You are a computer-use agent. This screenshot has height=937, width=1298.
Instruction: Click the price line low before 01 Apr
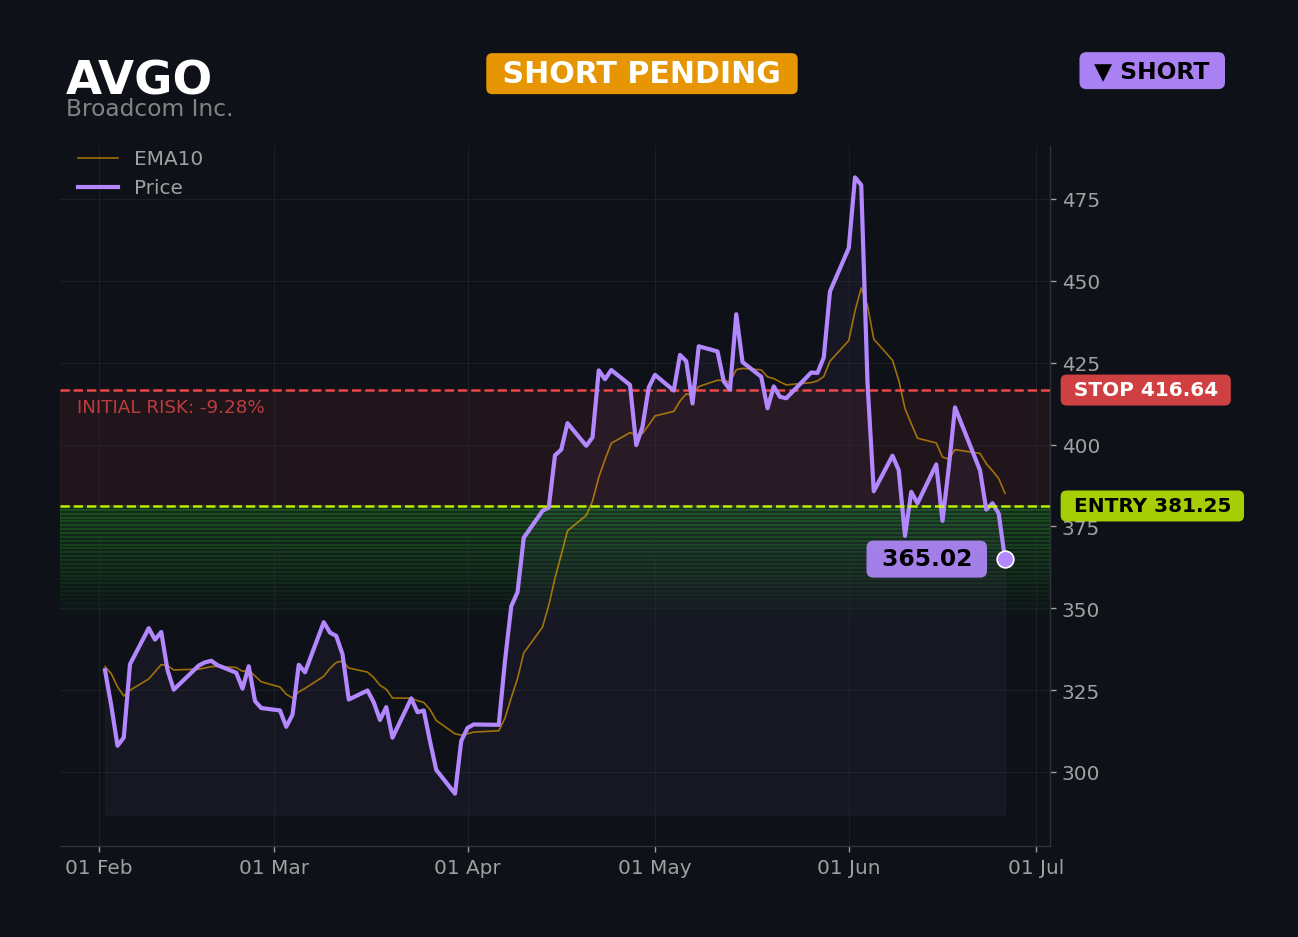[455, 793]
